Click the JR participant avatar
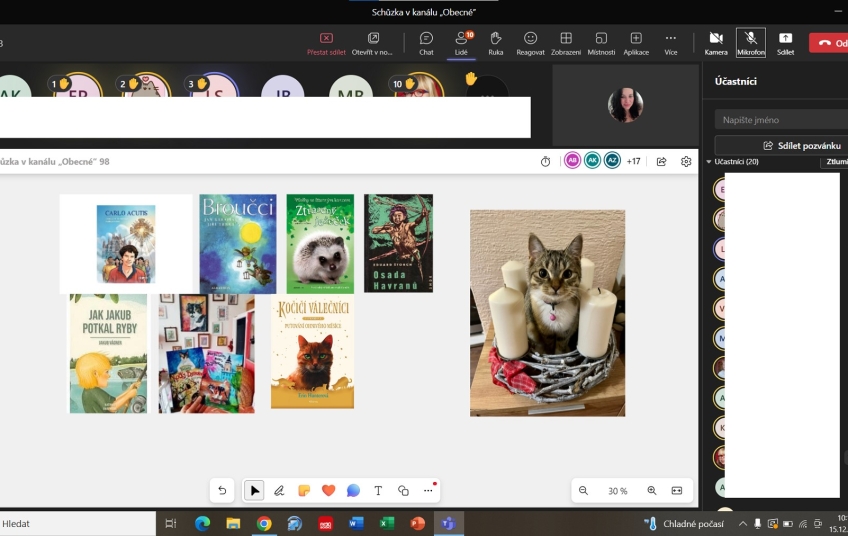This screenshot has height=536, width=848. 283,87
